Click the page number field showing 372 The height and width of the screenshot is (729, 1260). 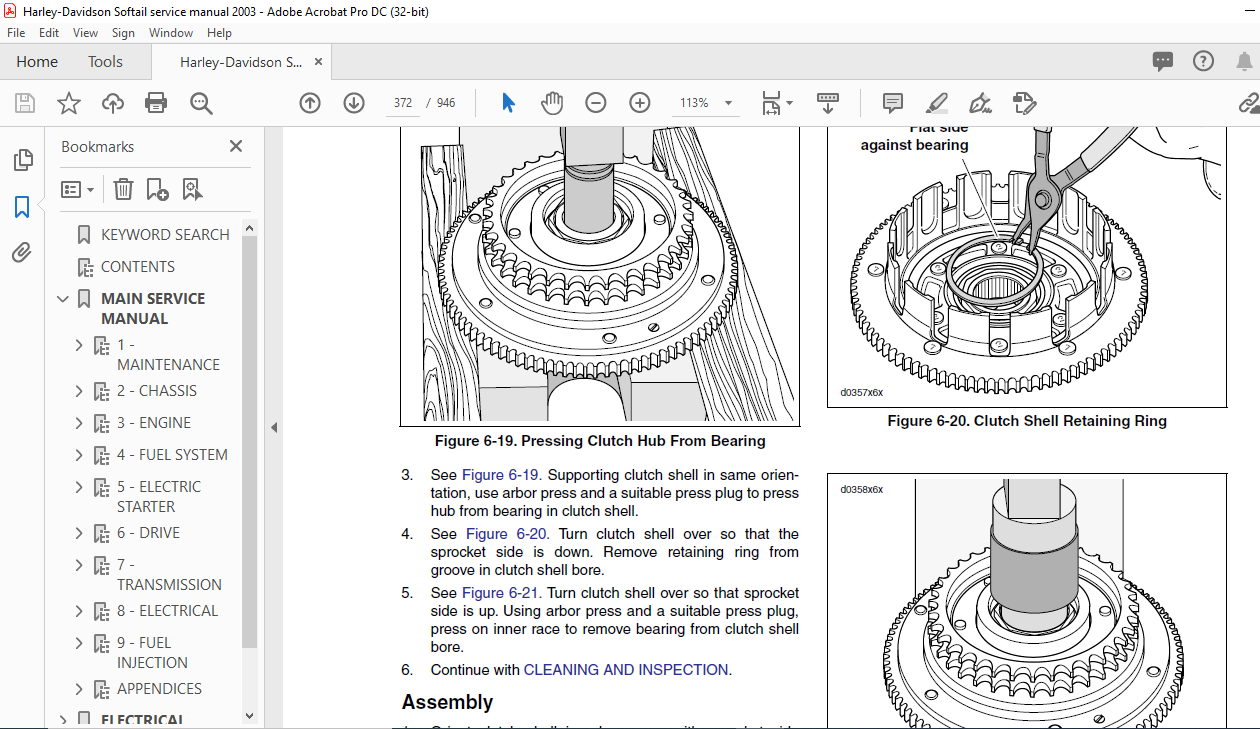[403, 103]
